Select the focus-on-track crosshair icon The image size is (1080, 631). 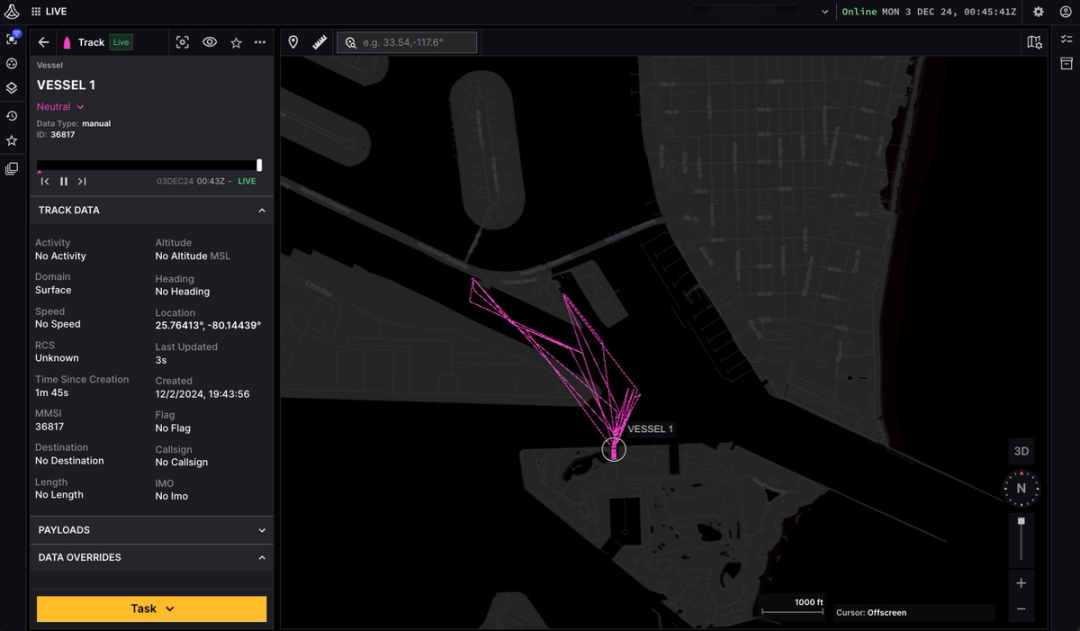183,42
